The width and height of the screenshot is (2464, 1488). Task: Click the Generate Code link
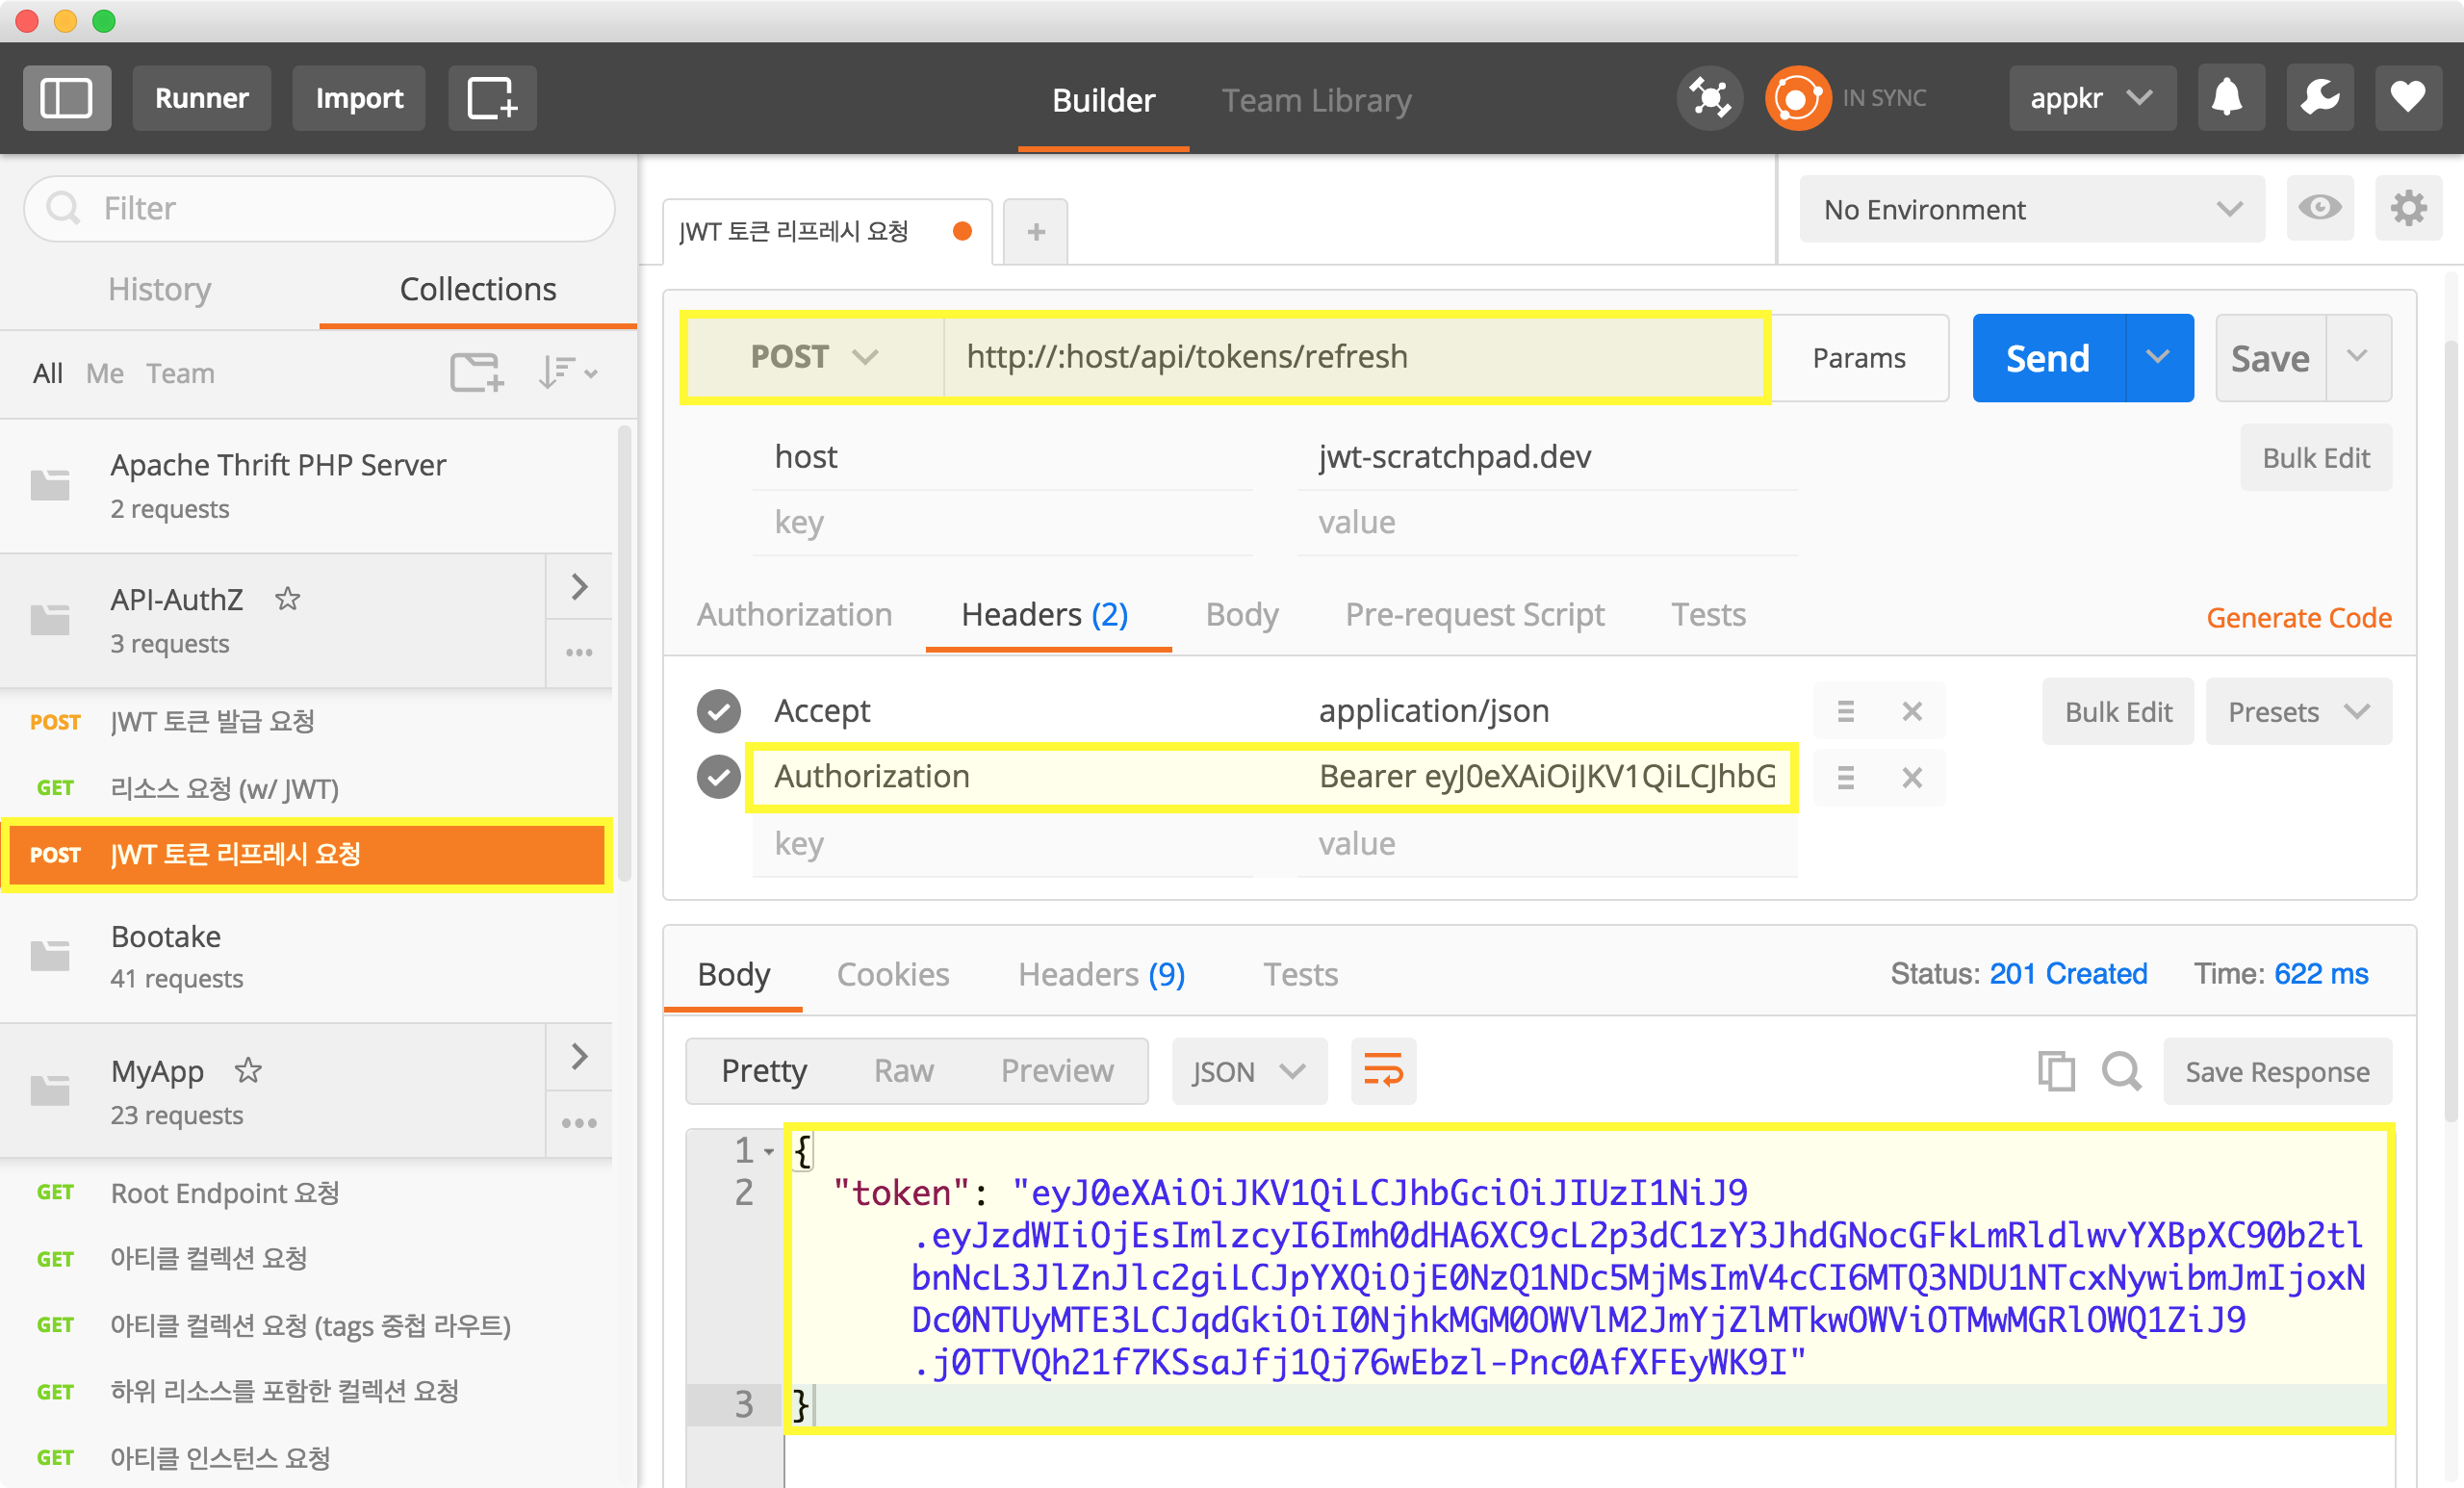pos(2298,618)
